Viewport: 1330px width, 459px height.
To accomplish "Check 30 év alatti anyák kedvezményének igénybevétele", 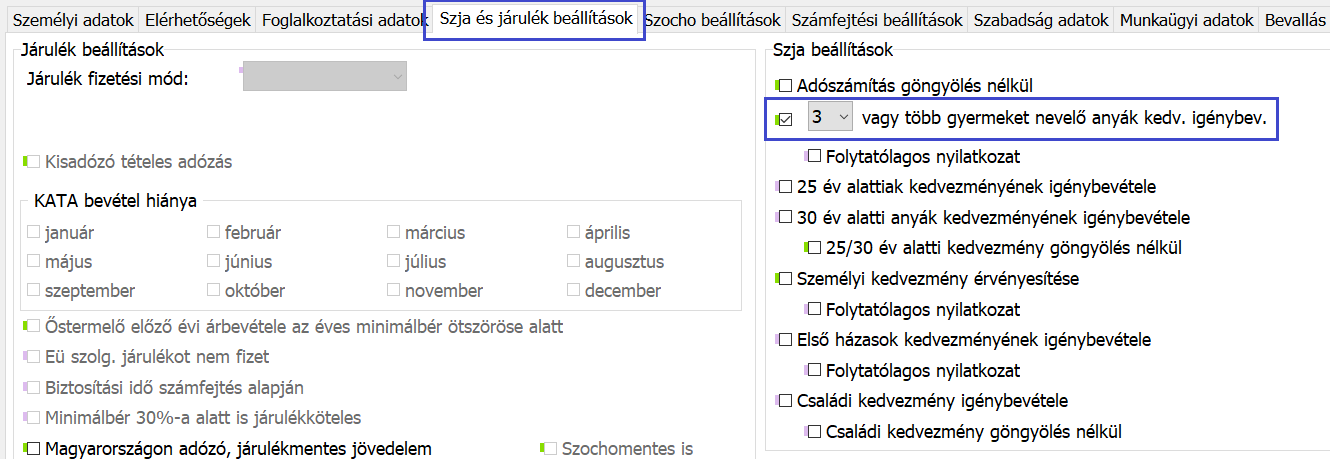I will (786, 217).
